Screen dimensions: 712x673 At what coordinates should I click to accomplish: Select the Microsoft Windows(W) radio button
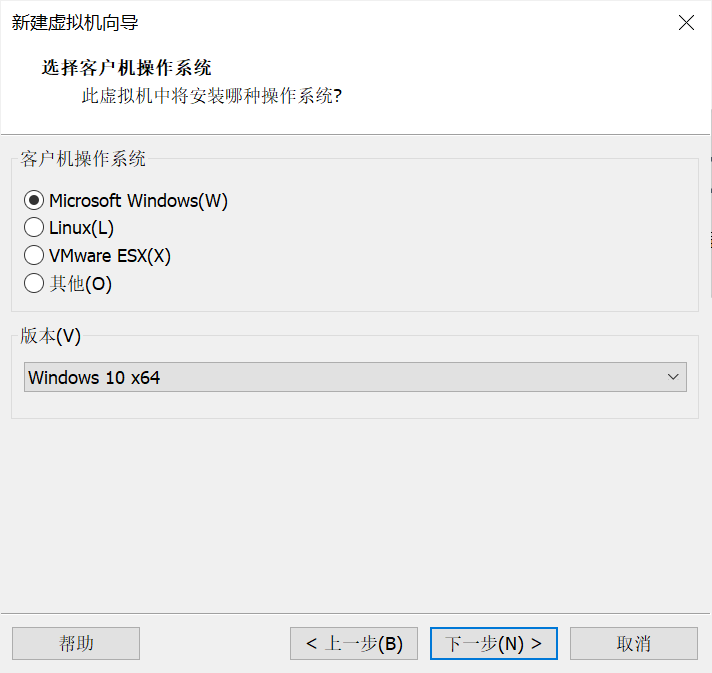click(34, 201)
